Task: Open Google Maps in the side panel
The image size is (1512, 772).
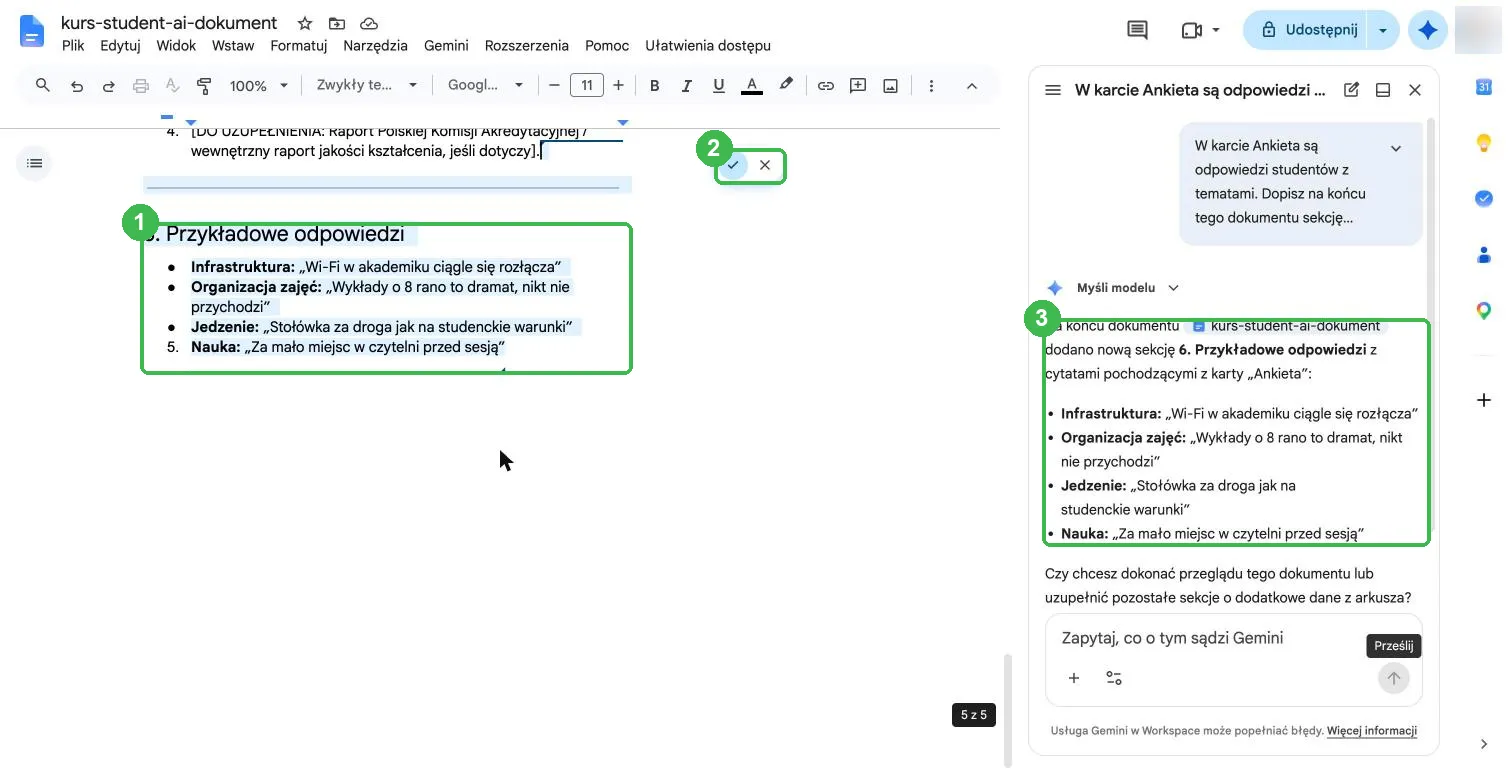Action: coord(1484,311)
